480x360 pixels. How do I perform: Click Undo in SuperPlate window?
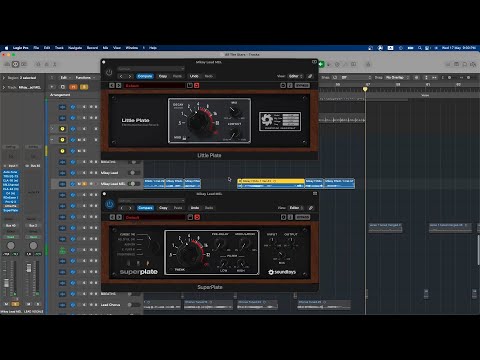click(195, 208)
